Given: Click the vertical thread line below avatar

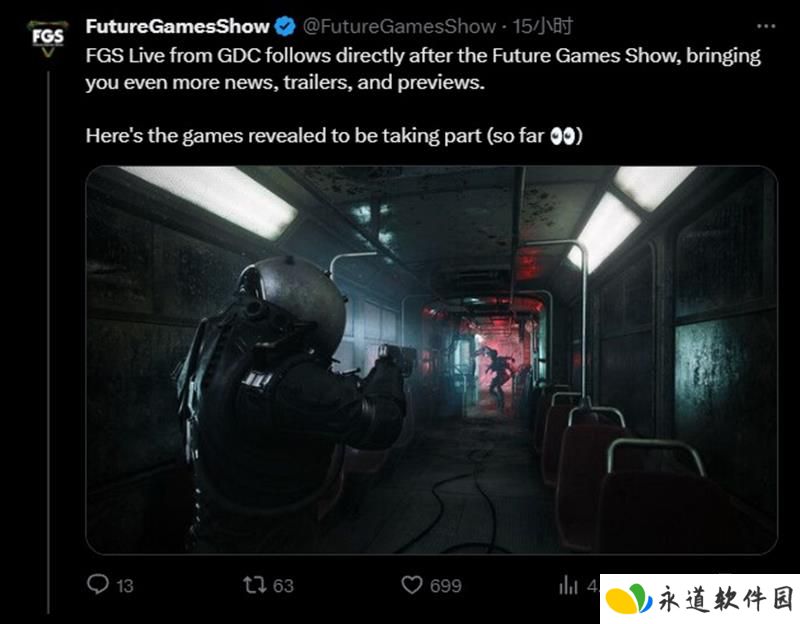Looking at the screenshot, I should point(48,342).
